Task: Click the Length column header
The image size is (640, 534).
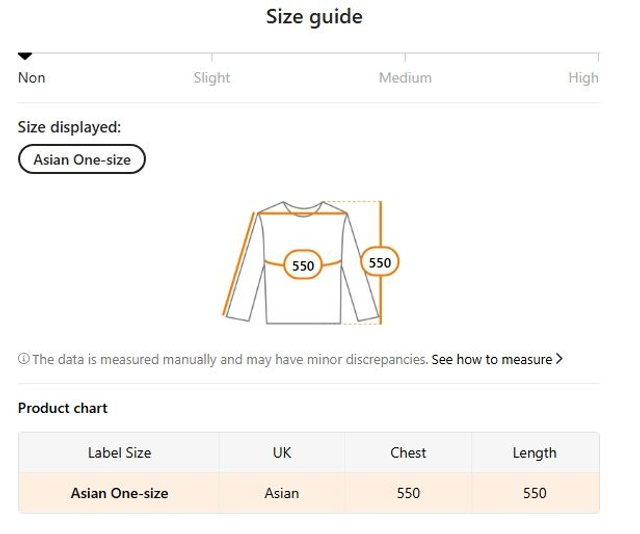Action: pyautogui.click(x=534, y=453)
